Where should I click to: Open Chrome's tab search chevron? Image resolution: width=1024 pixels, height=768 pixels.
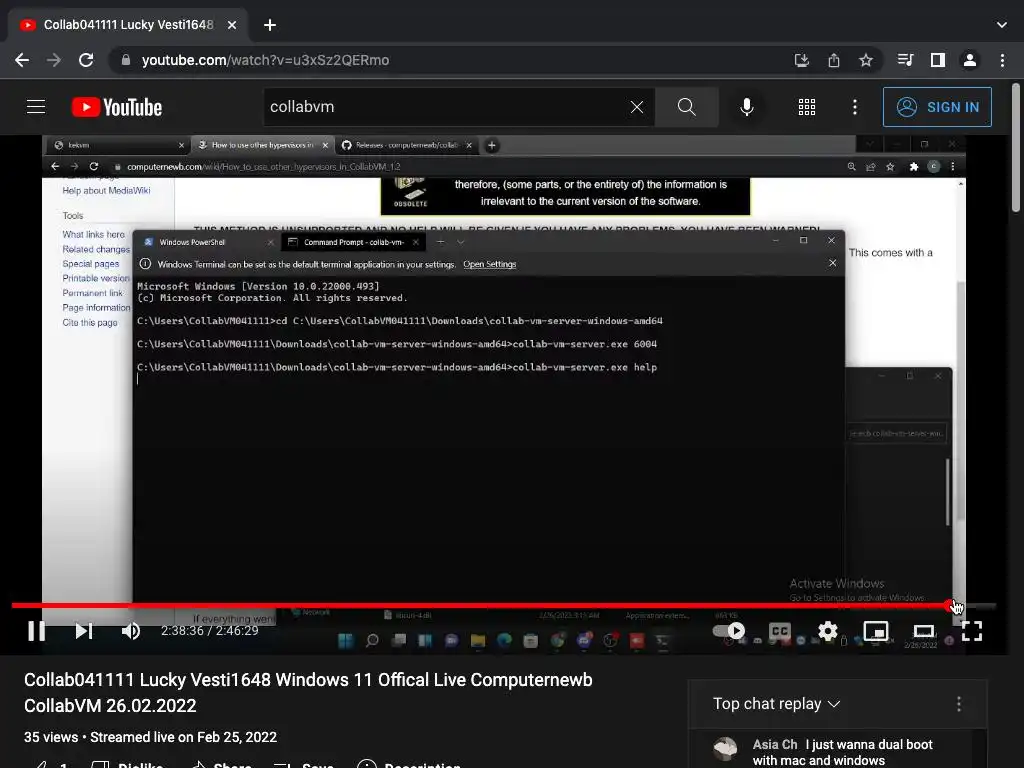pos(1002,25)
